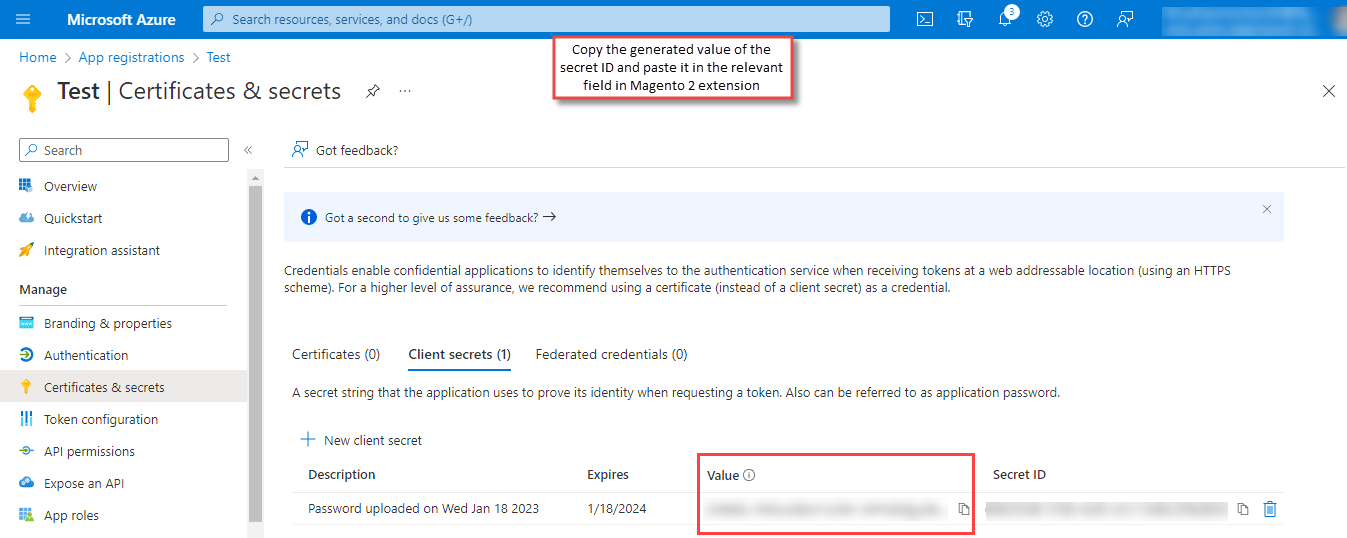Screen dimensions: 1347x538
Task: Click the sidebar vertical scrollbar
Action: pyautogui.click(x=255, y=354)
